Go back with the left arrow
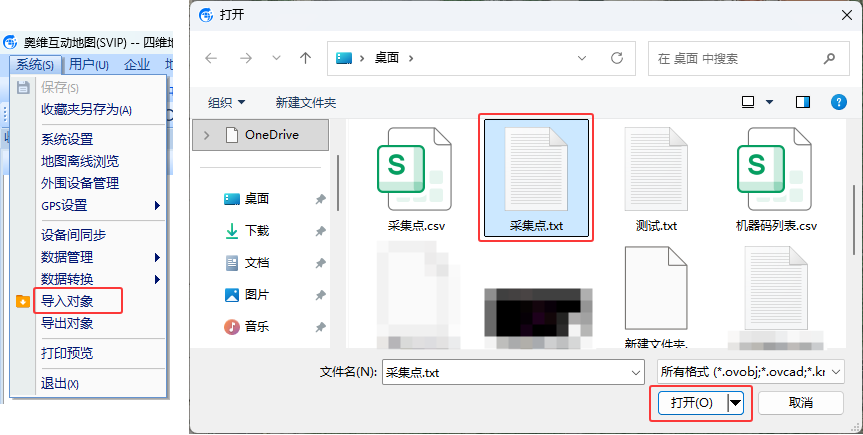 click(211, 58)
